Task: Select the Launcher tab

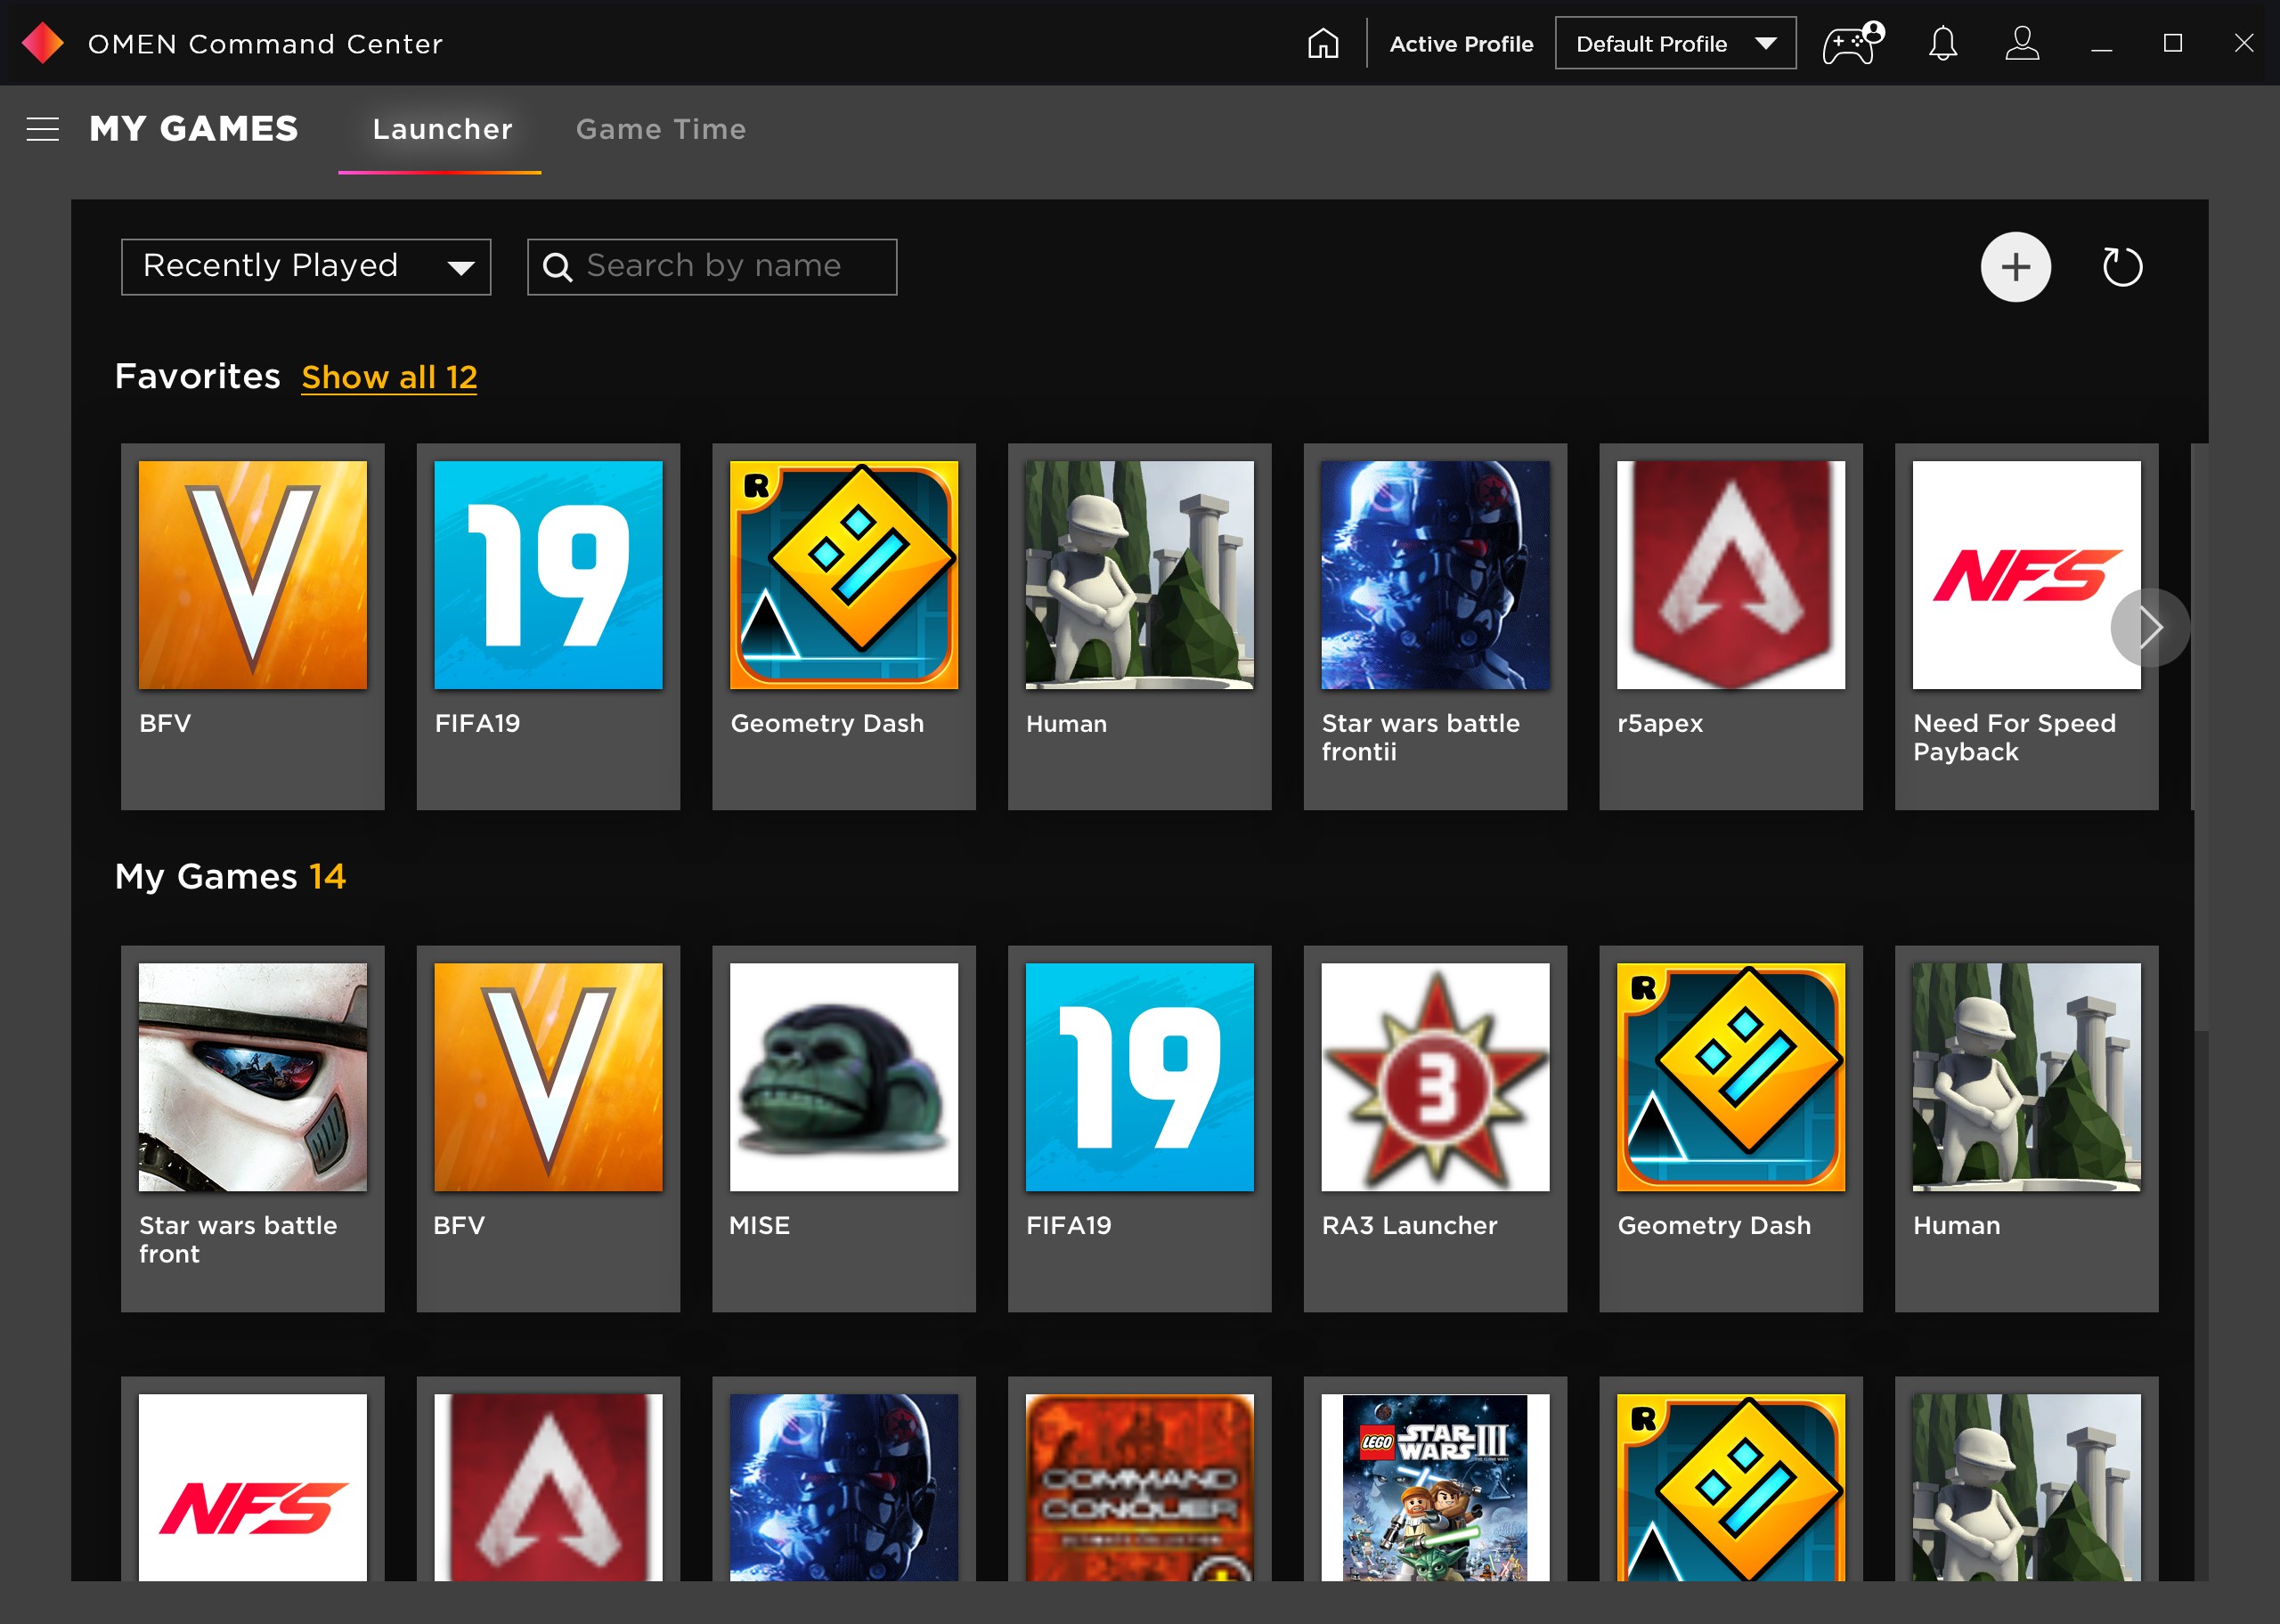Action: (x=442, y=130)
